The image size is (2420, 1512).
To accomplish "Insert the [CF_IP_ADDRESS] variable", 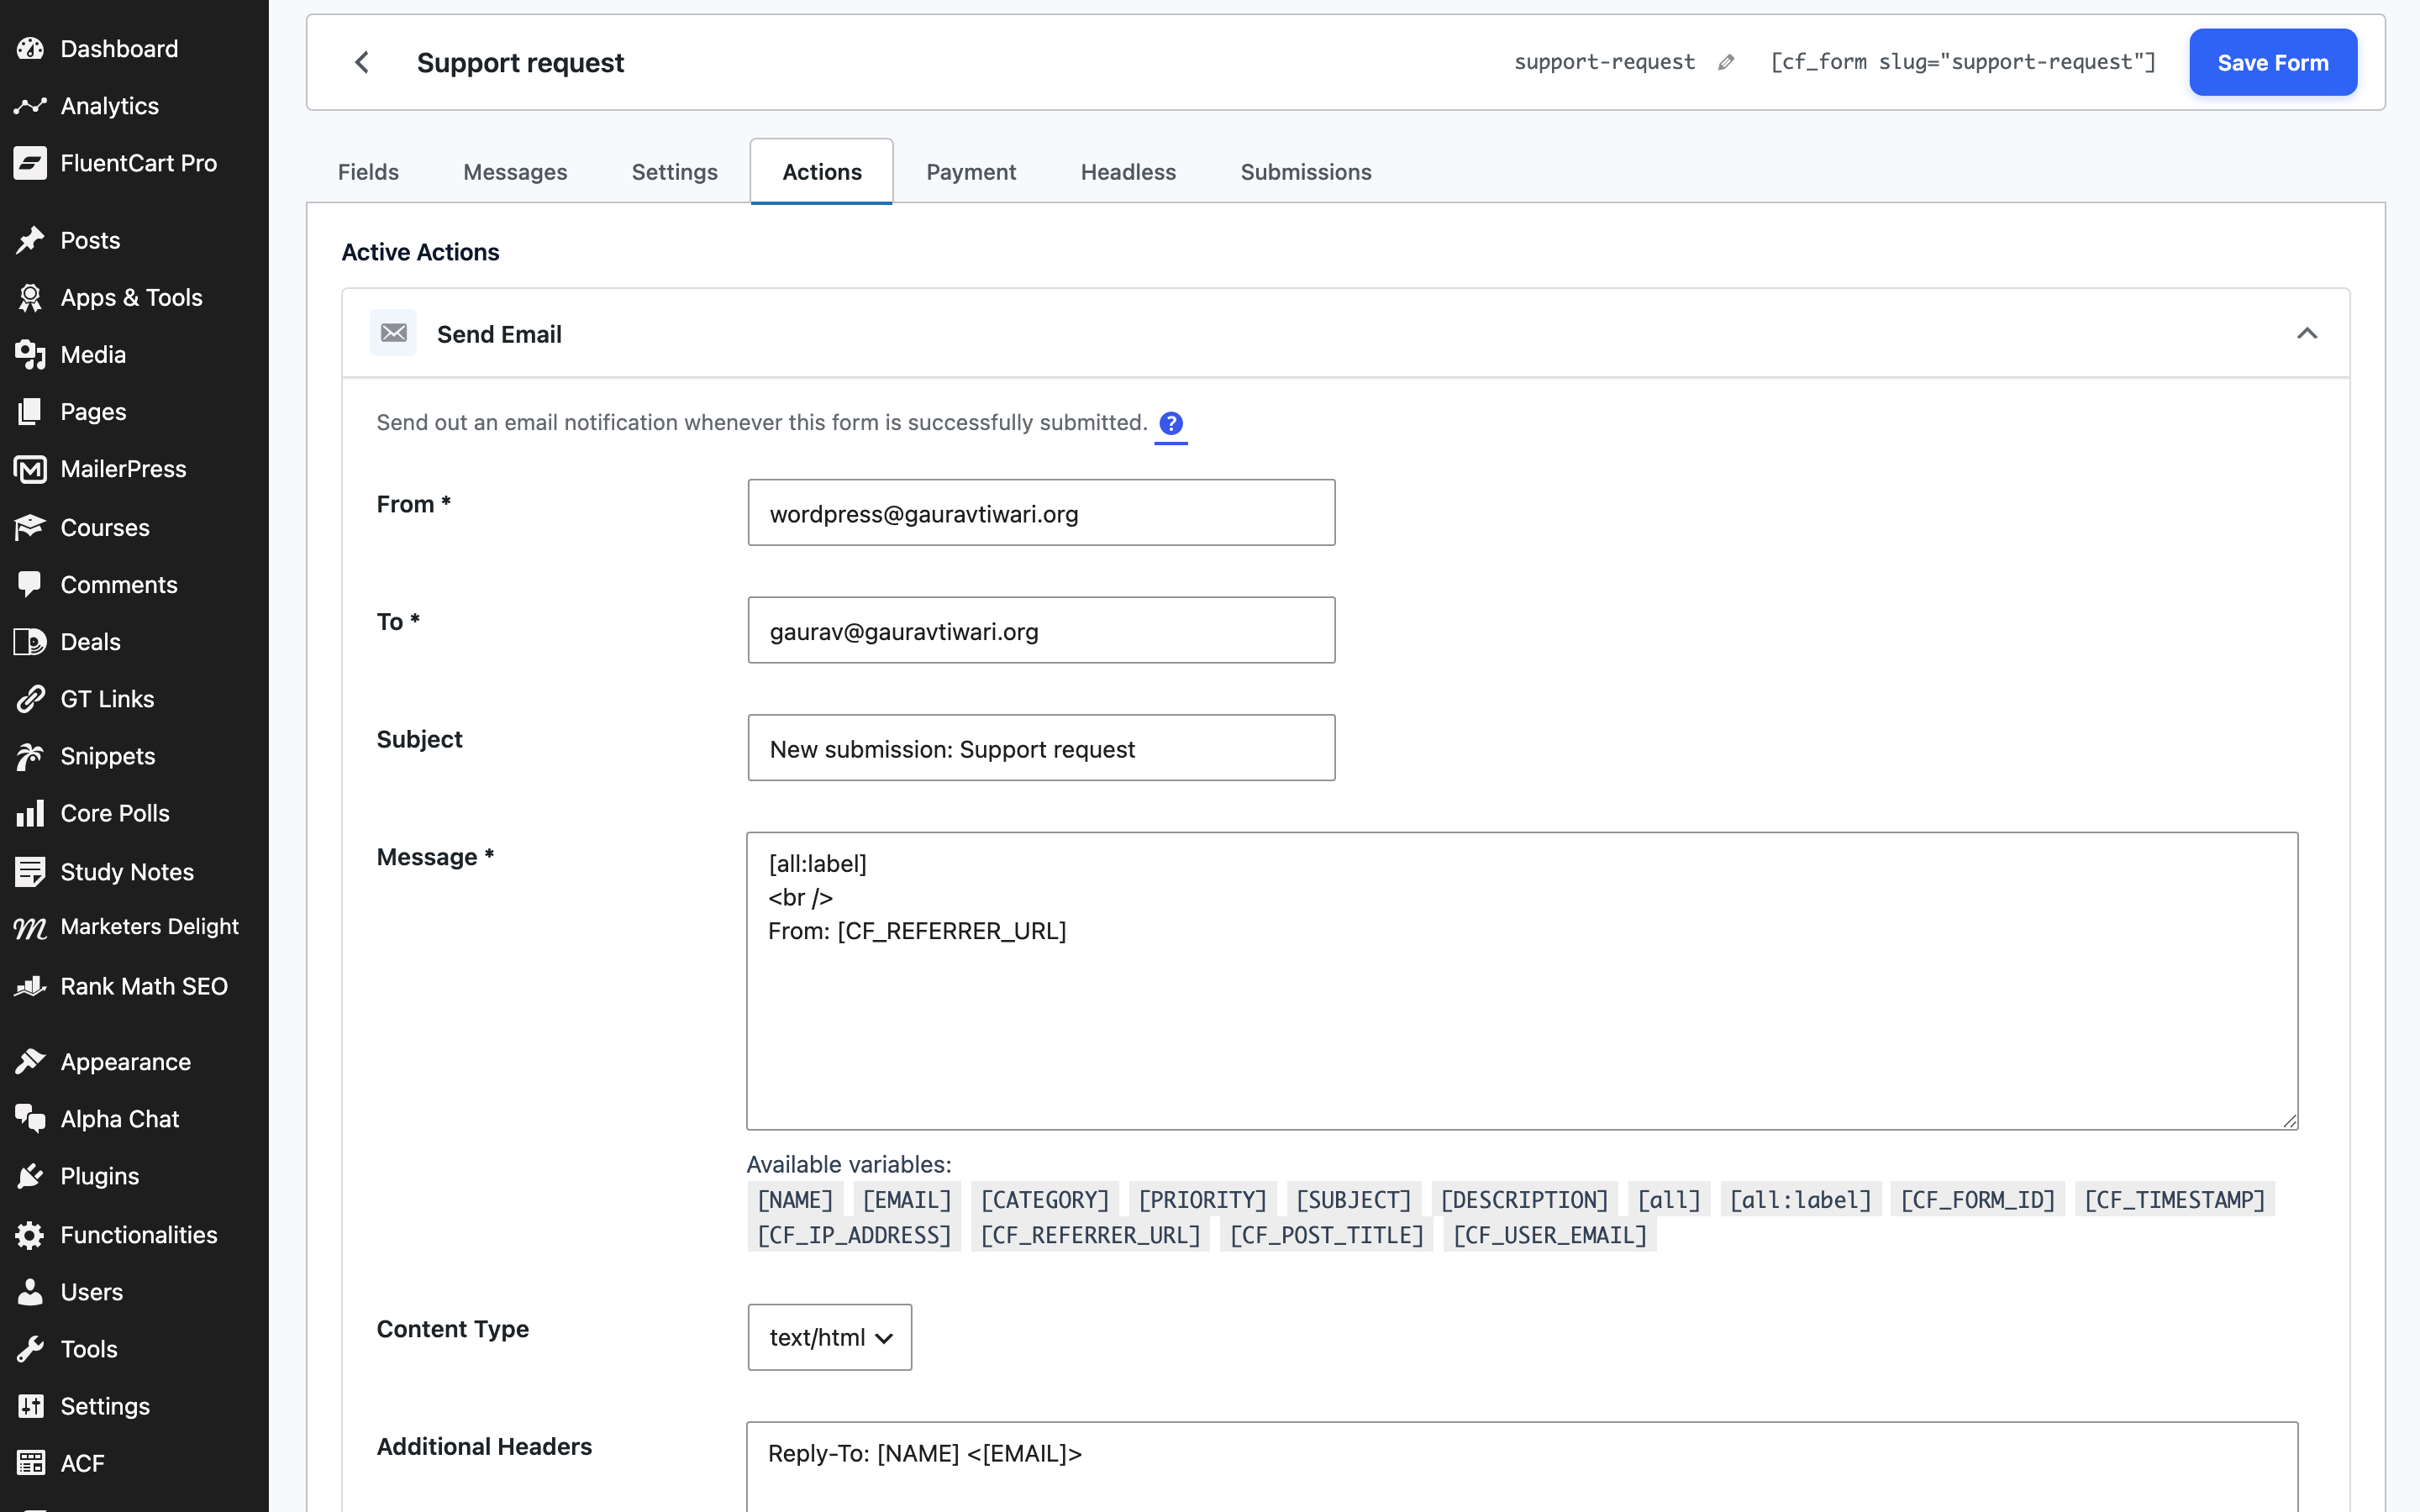I will (x=854, y=1235).
